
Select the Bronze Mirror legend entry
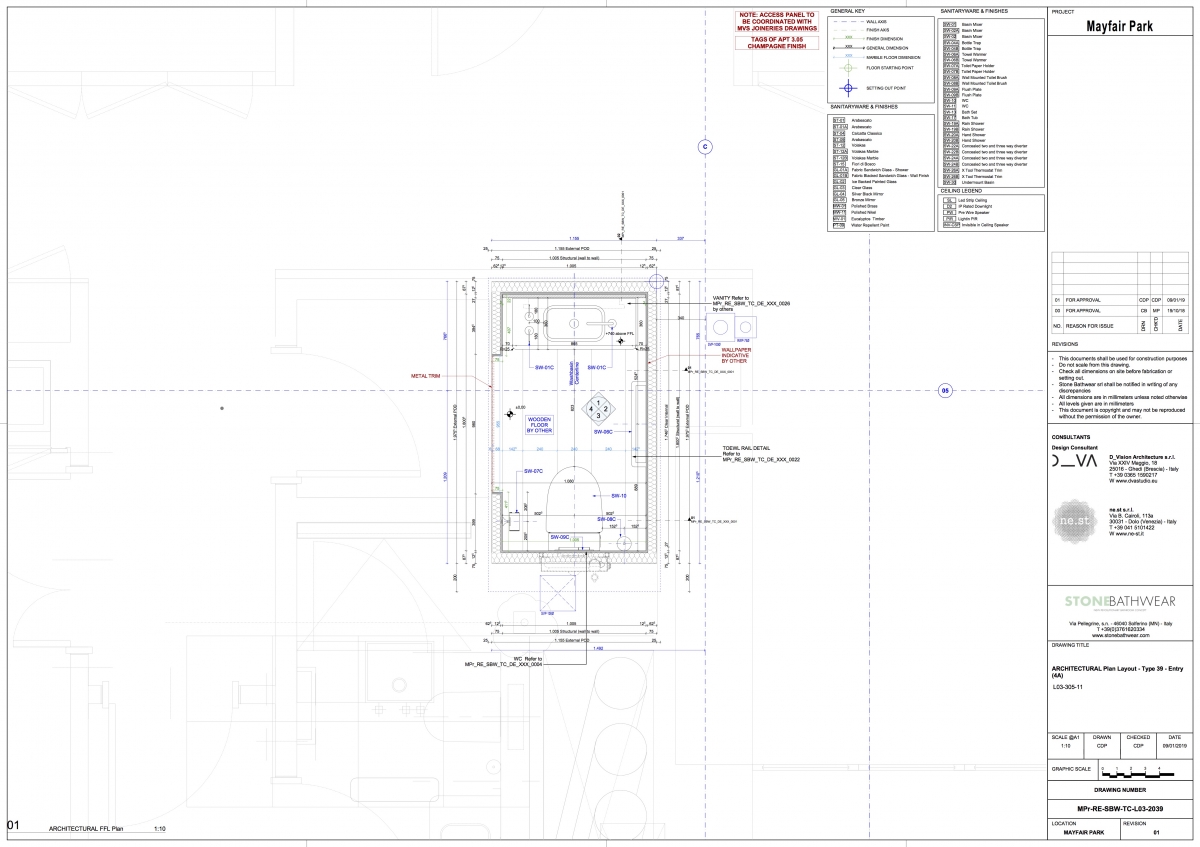[855, 200]
